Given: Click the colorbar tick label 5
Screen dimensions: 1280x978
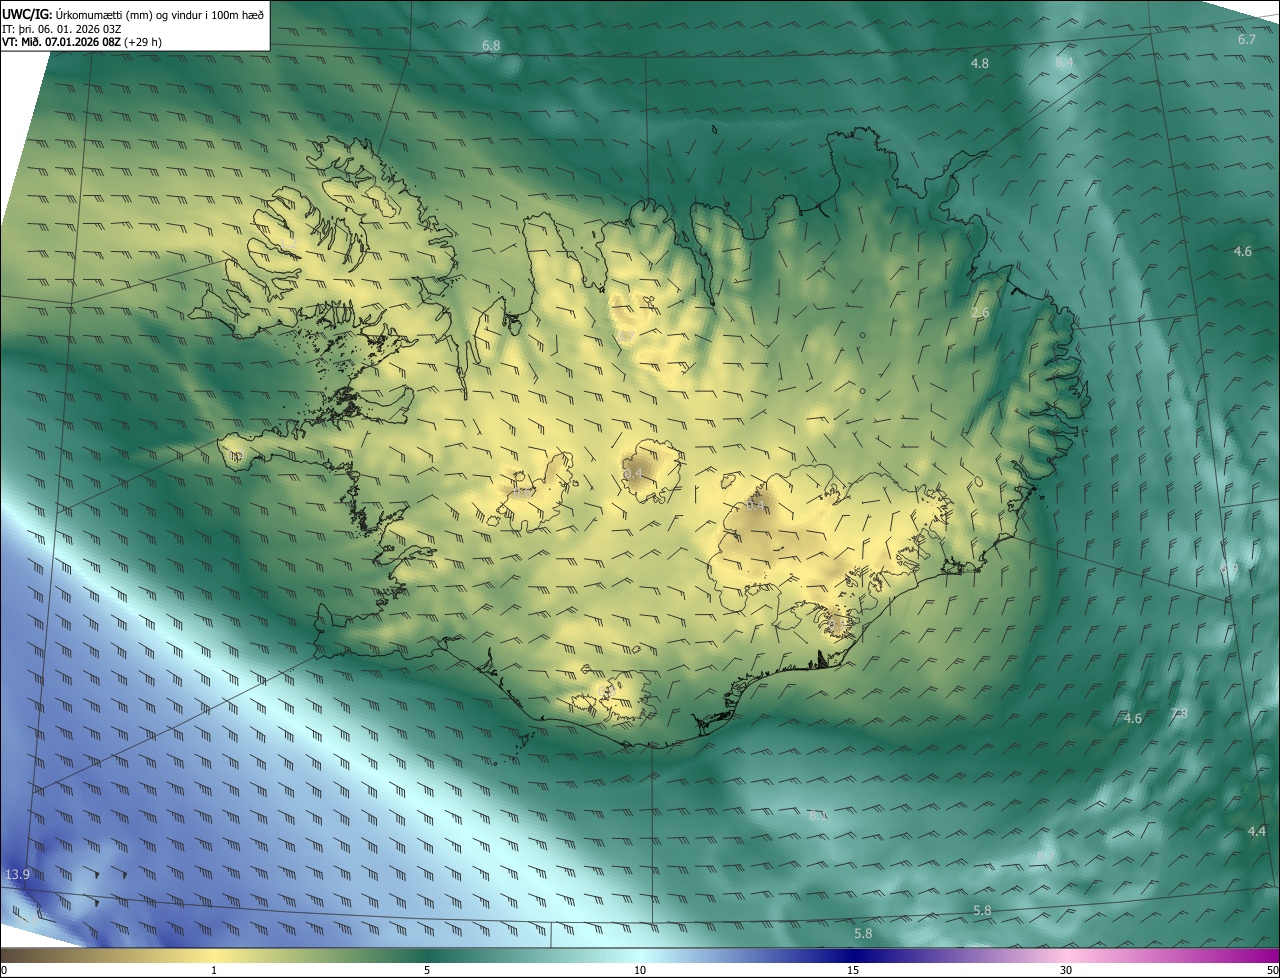Looking at the screenshot, I should coord(427,971).
